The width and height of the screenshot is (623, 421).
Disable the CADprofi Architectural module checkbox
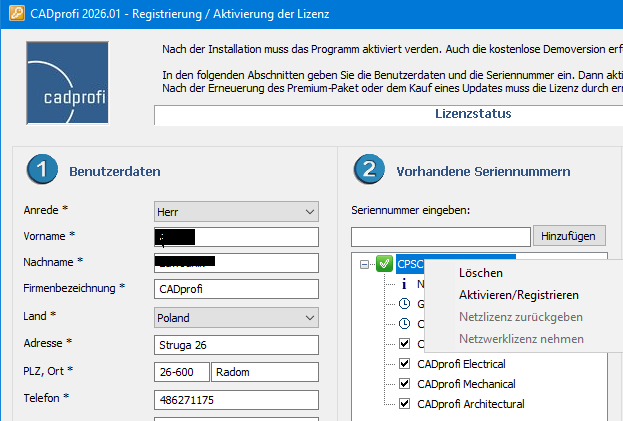click(x=405, y=404)
